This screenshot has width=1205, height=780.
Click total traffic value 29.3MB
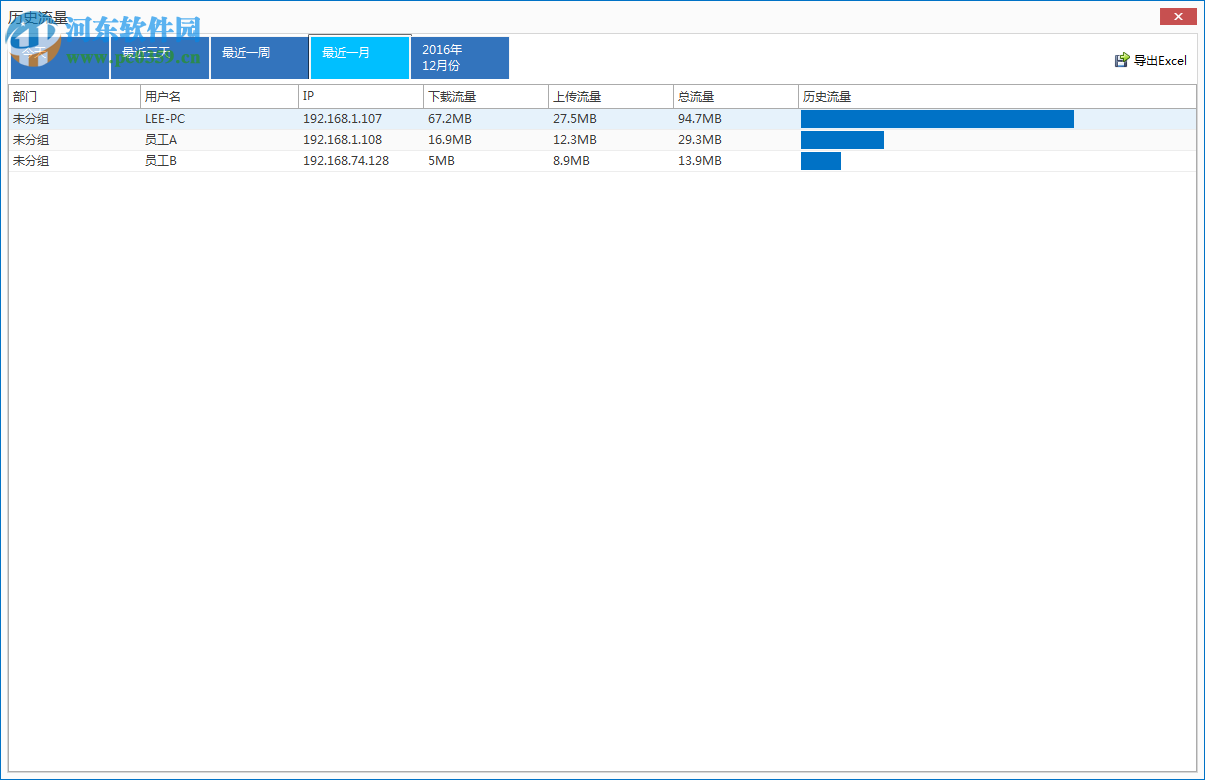point(700,140)
